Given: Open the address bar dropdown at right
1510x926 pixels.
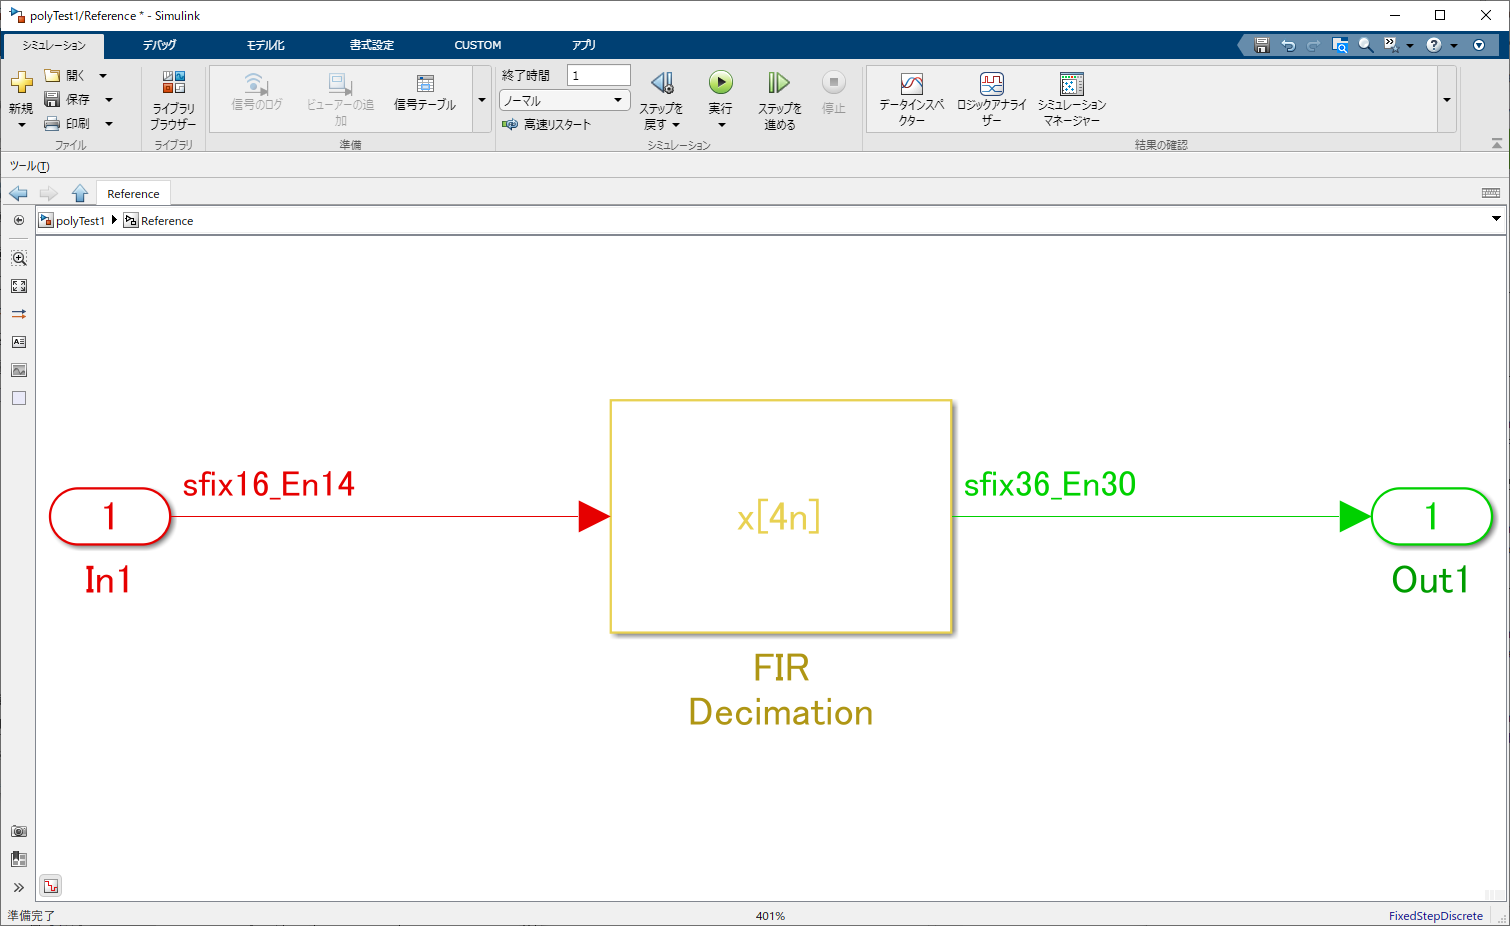Looking at the screenshot, I should click(x=1496, y=219).
